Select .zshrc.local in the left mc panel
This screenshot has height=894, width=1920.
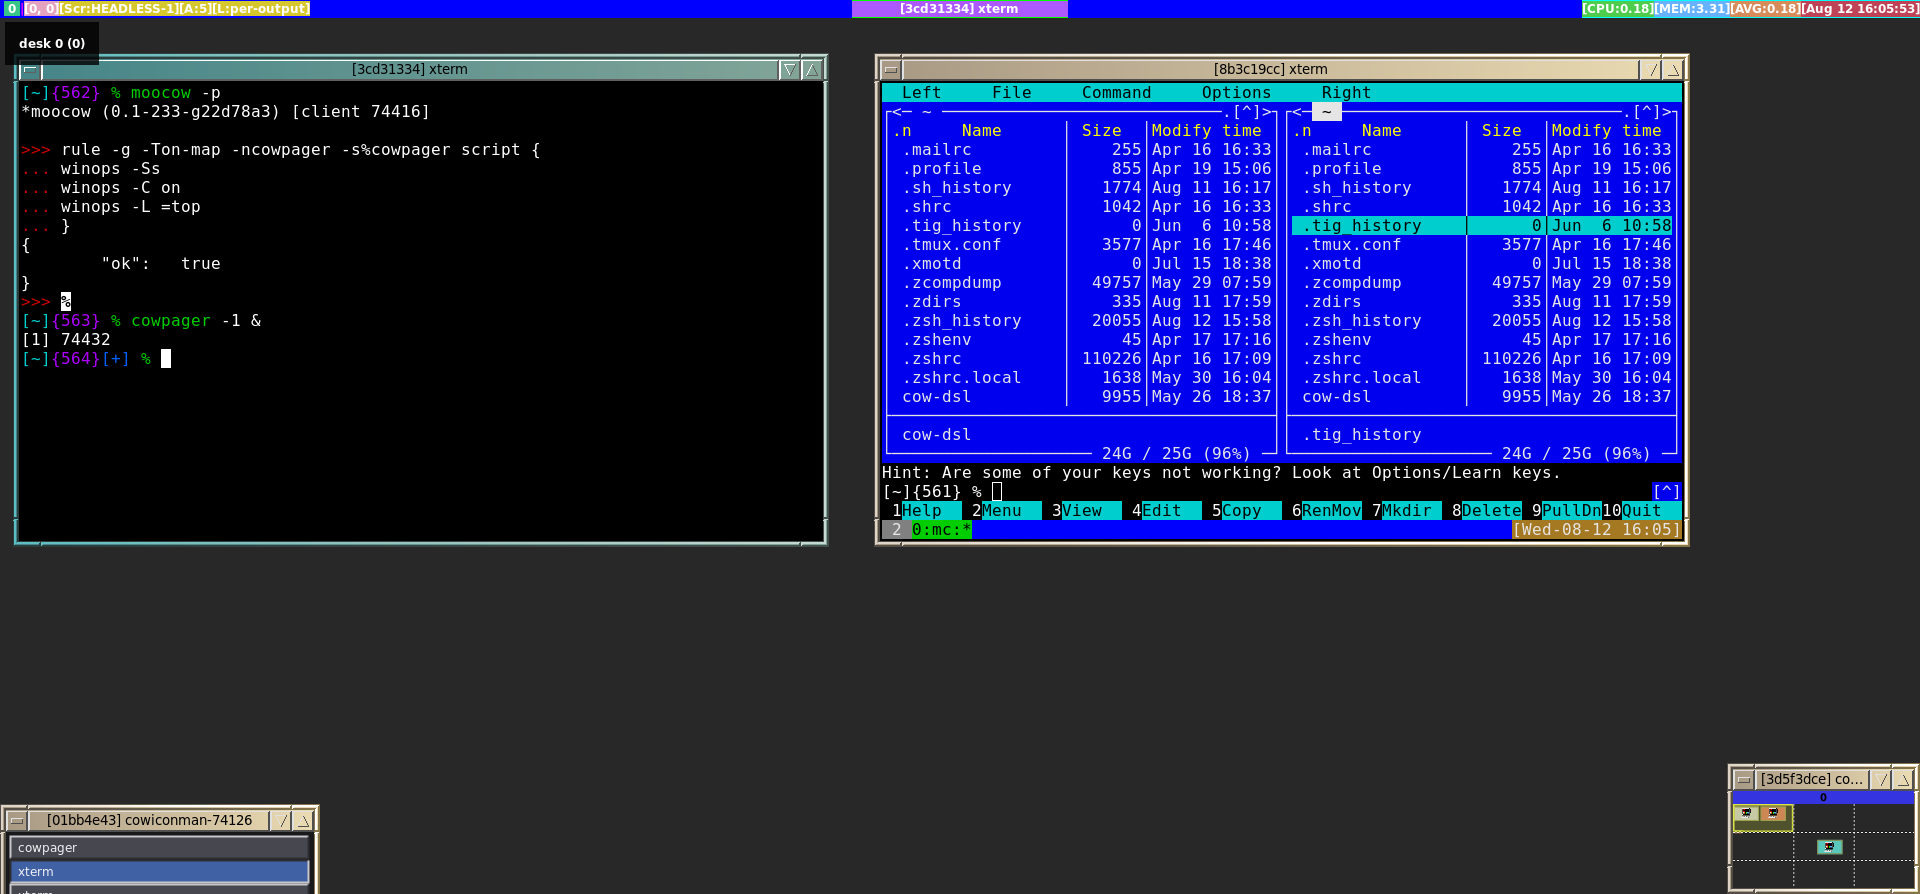1081,378
